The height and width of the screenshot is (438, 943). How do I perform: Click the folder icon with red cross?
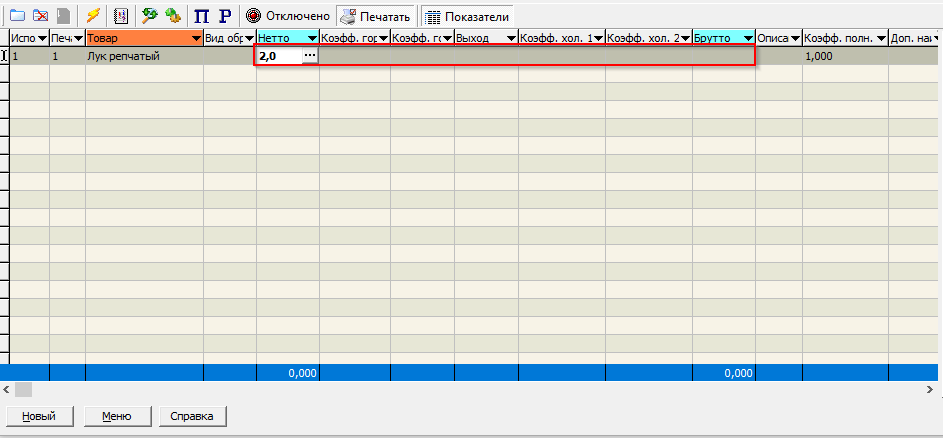(x=40, y=16)
